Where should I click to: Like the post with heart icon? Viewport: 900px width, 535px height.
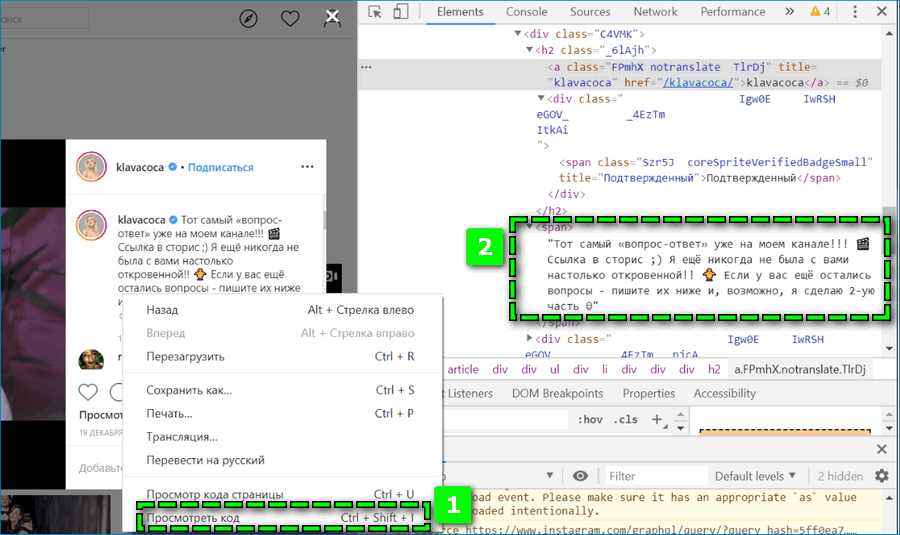89,392
